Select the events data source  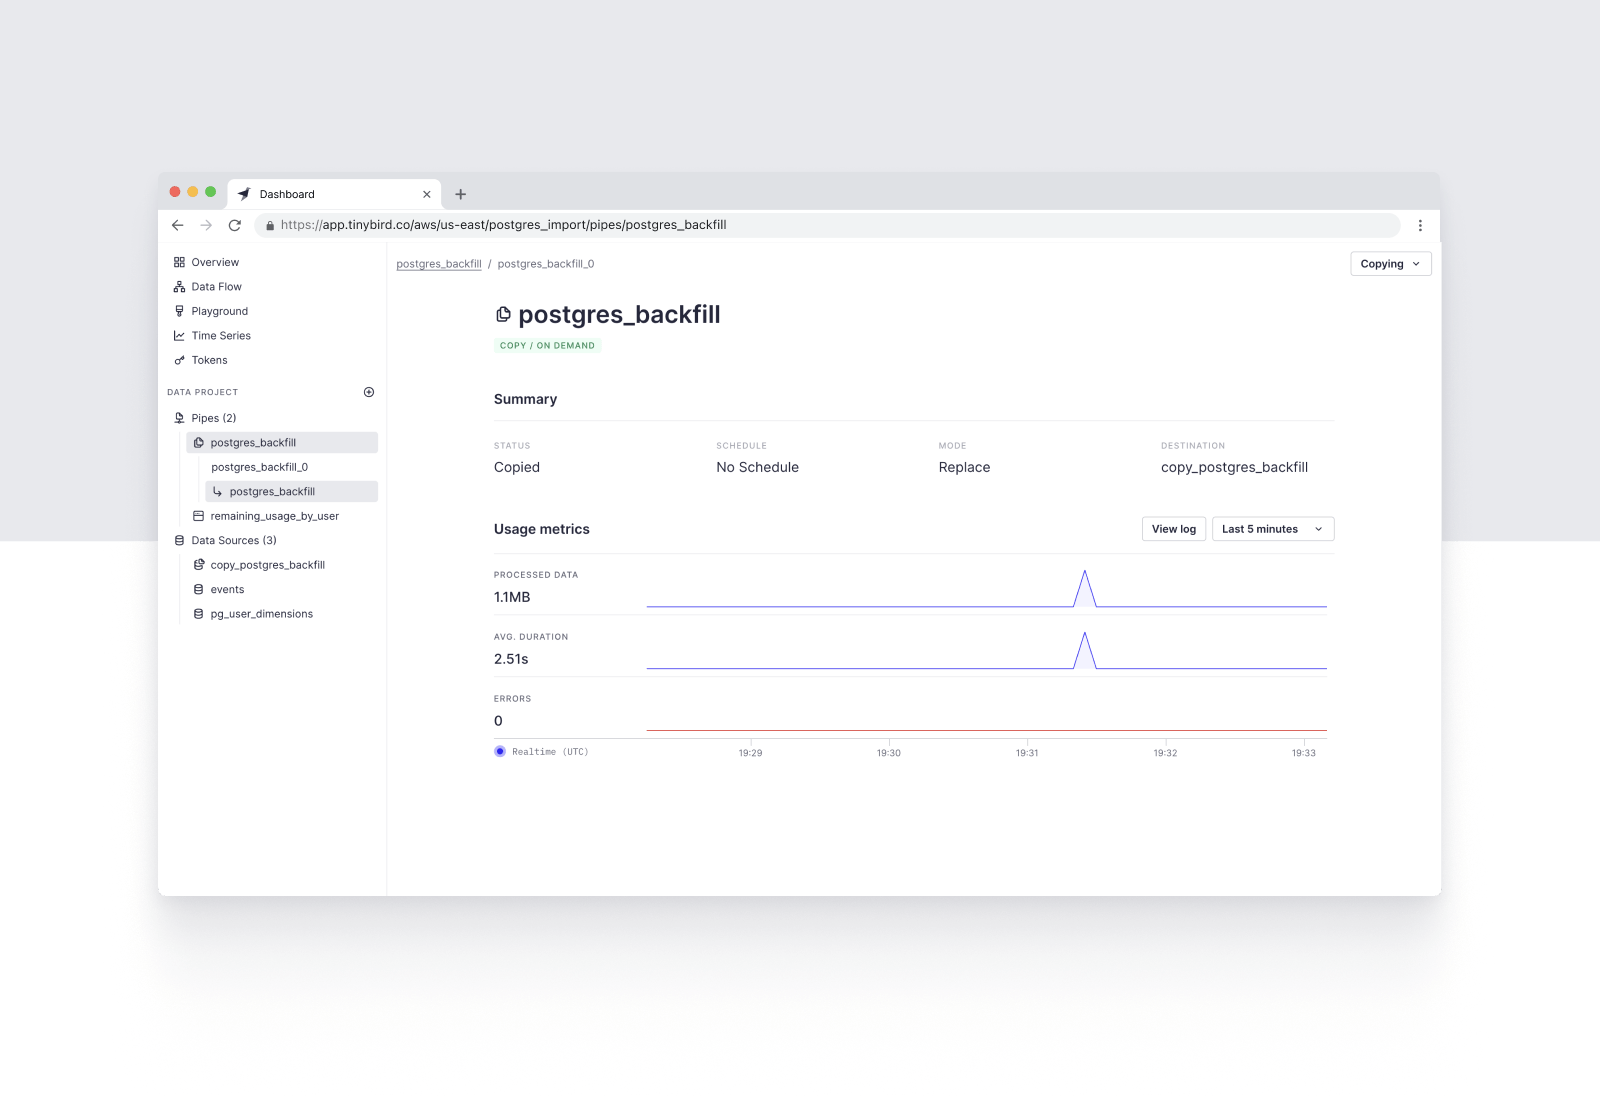[x=227, y=590]
